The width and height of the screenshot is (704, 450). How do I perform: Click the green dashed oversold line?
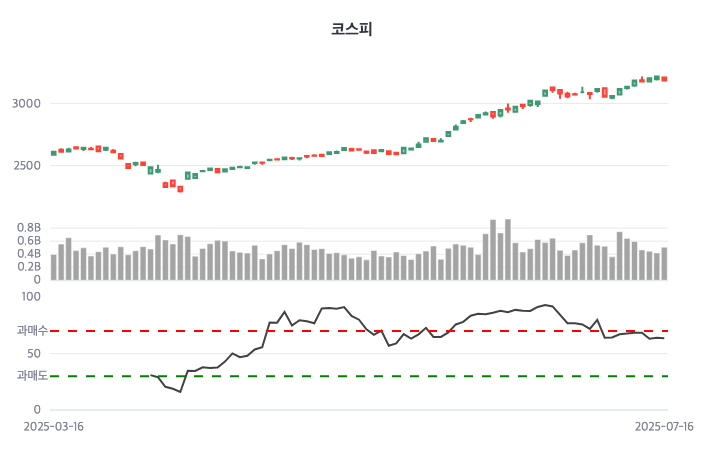point(400,376)
